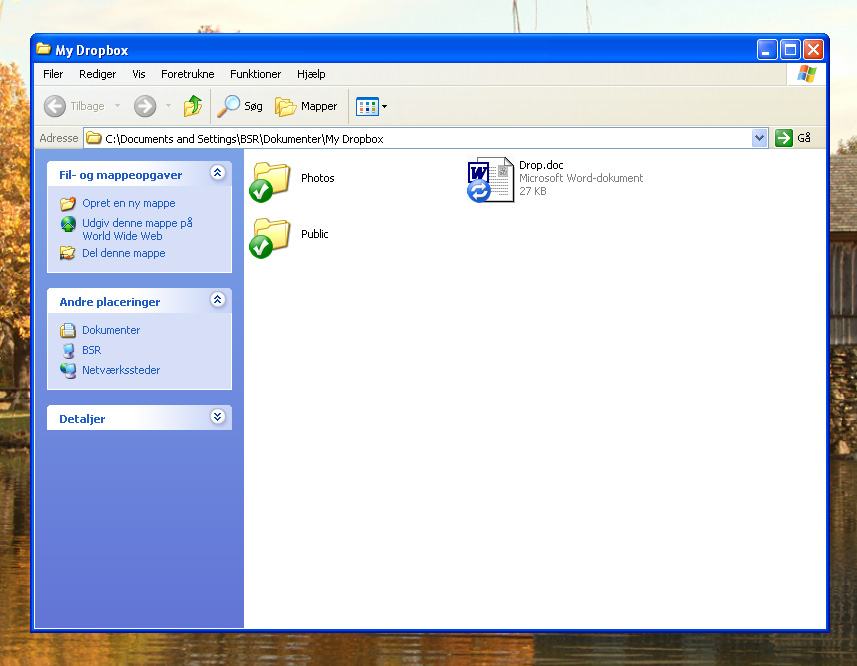The height and width of the screenshot is (666, 857).
Task: Click the Up folder toolbar icon
Action: (193, 106)
